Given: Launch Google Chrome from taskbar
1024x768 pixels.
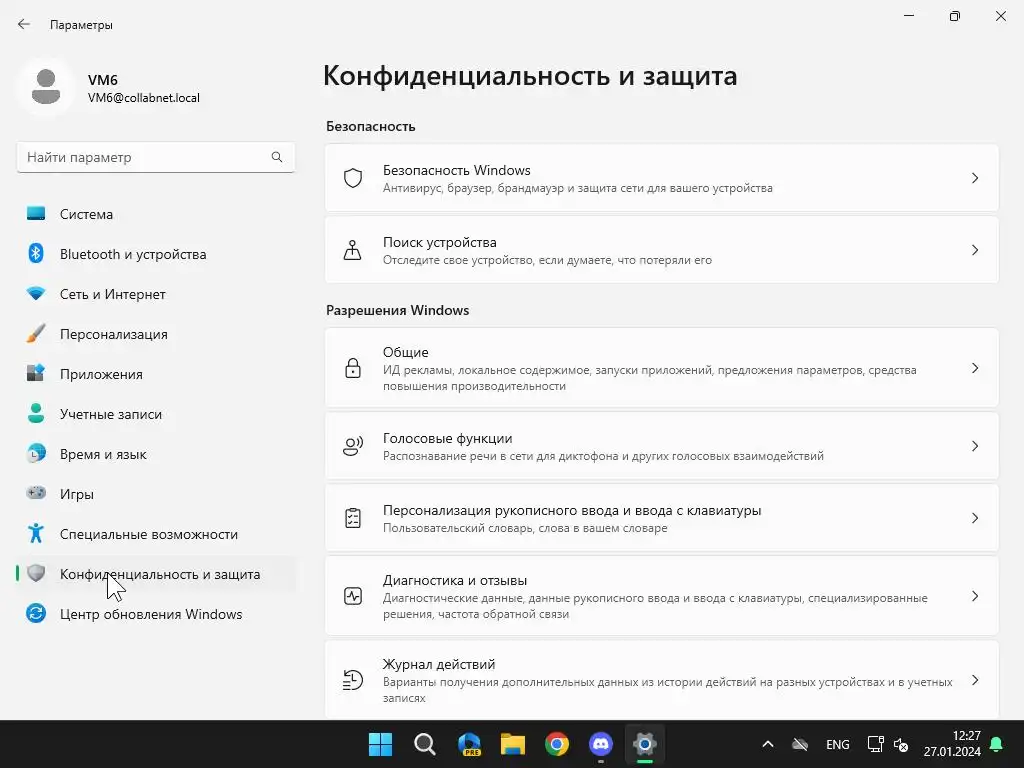Looking at the screenshot, I should [557, 744].
